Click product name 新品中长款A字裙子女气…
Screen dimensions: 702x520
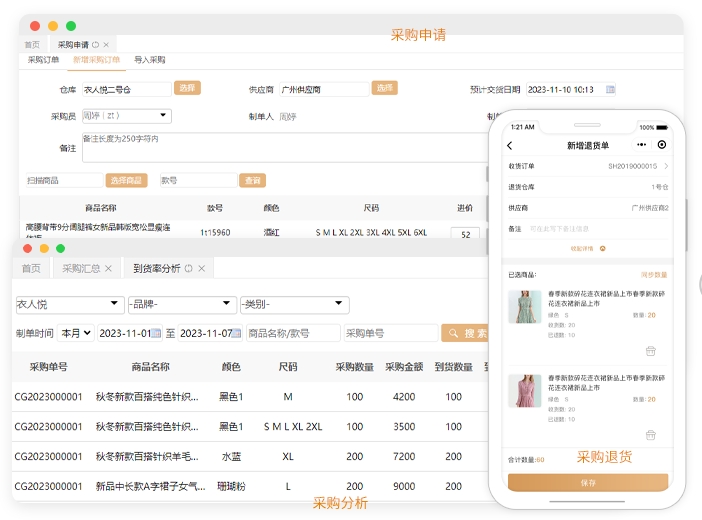150,486
